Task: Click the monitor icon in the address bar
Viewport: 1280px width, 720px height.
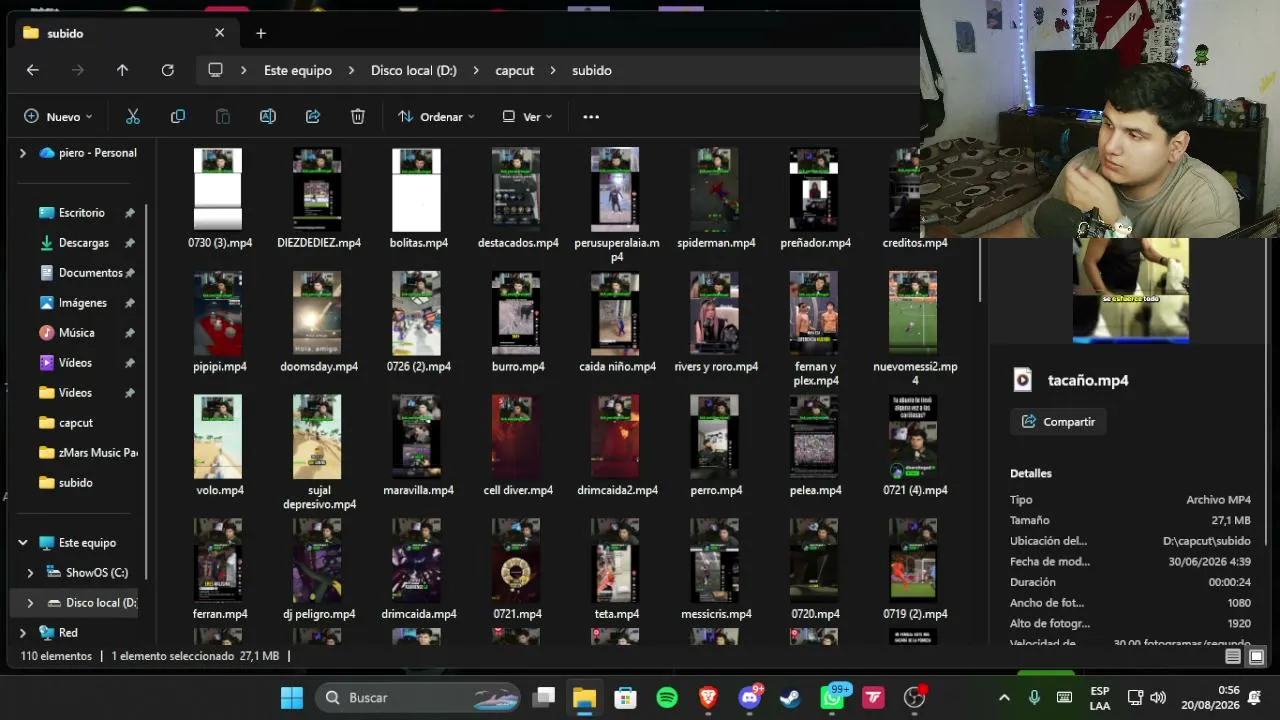Action: pyautogui.click(x=215, y=70)
